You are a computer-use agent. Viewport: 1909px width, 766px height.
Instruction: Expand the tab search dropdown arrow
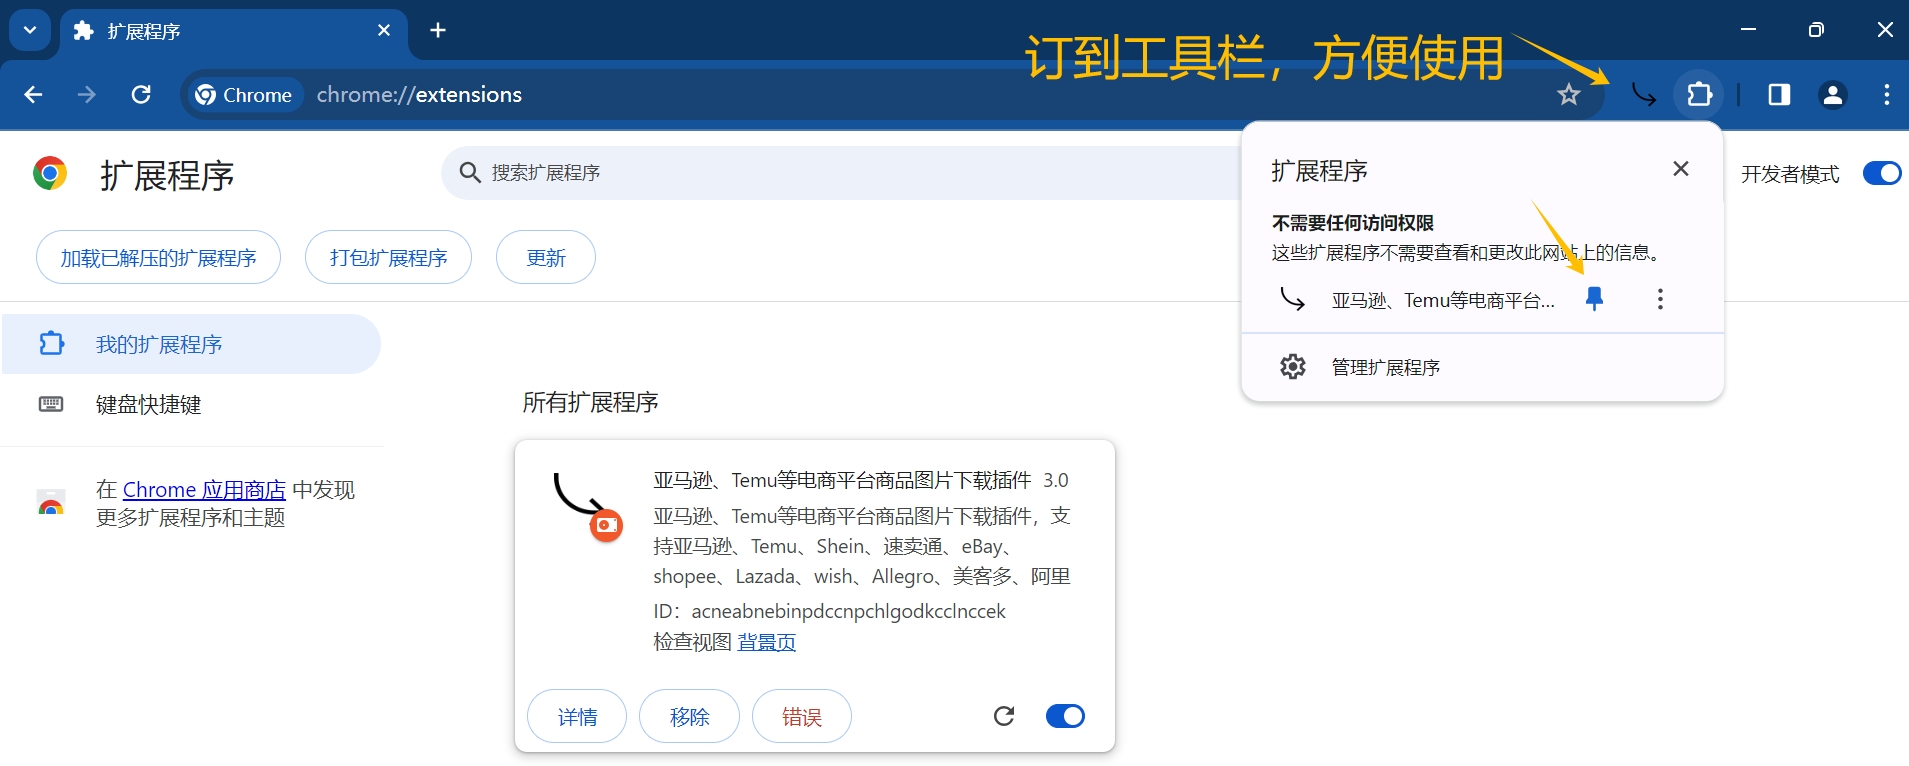pyautogui.click(x=30, y=30)
